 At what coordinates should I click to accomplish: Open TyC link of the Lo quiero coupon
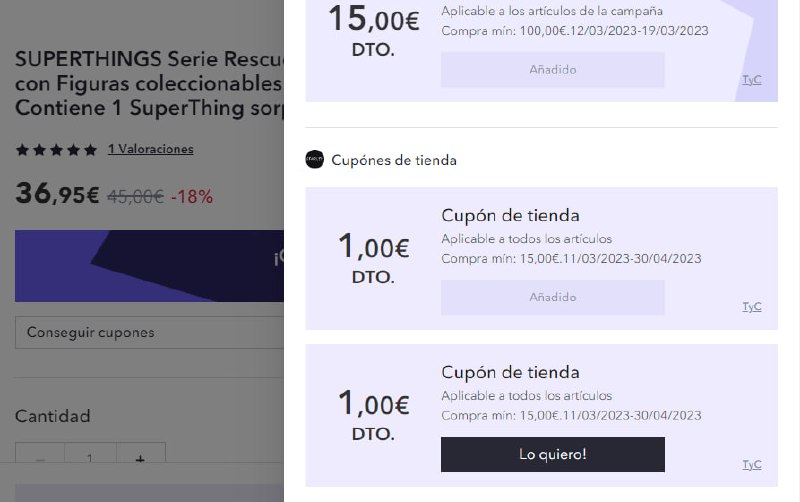tap(752, 464)
